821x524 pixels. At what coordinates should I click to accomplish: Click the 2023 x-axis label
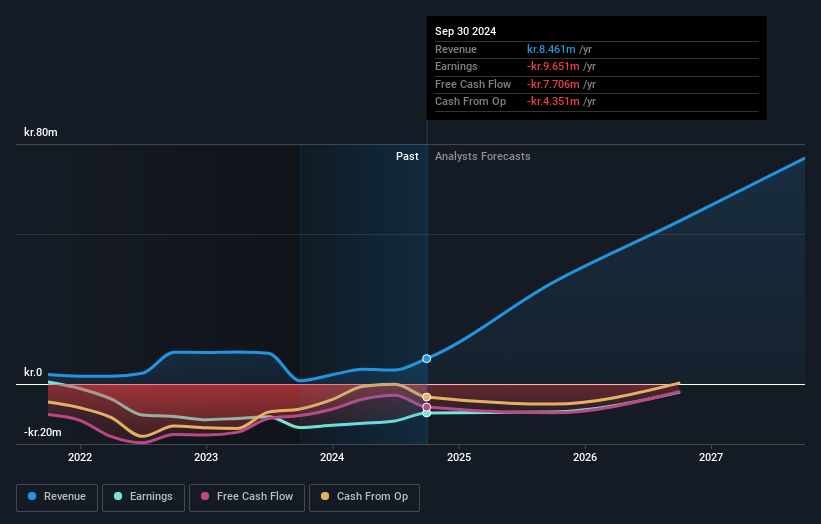(x=206, y=458)
